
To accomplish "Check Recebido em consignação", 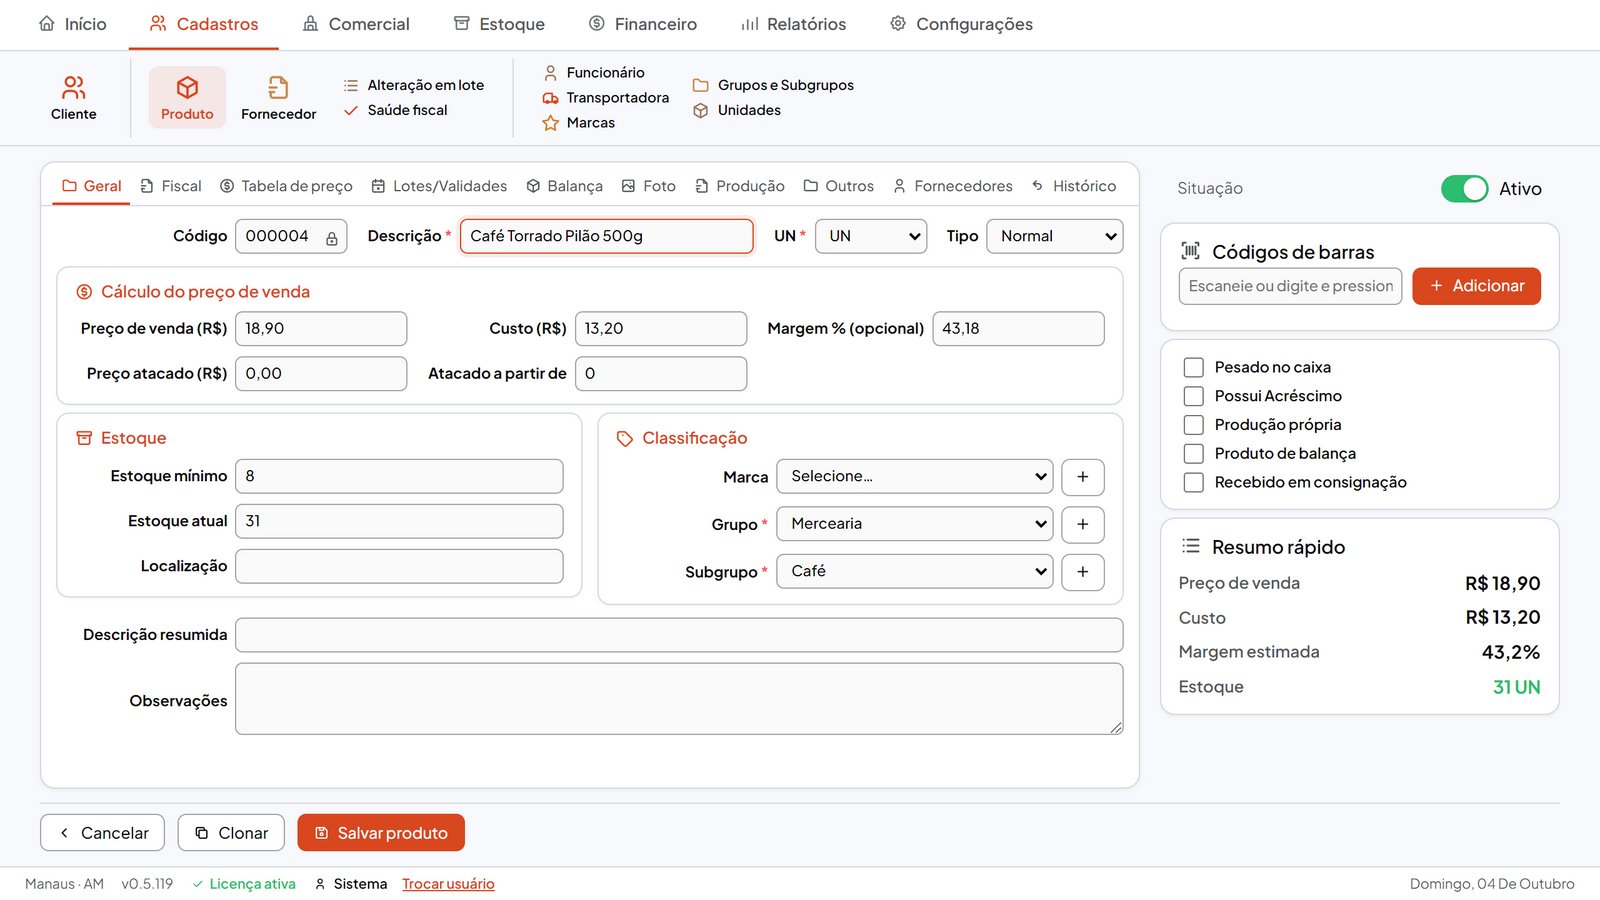I will [1193, 482].
